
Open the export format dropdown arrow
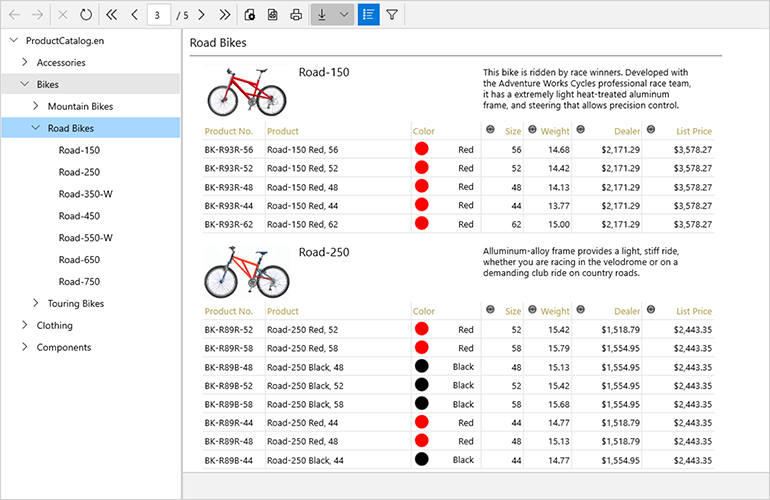click(344, 15)
